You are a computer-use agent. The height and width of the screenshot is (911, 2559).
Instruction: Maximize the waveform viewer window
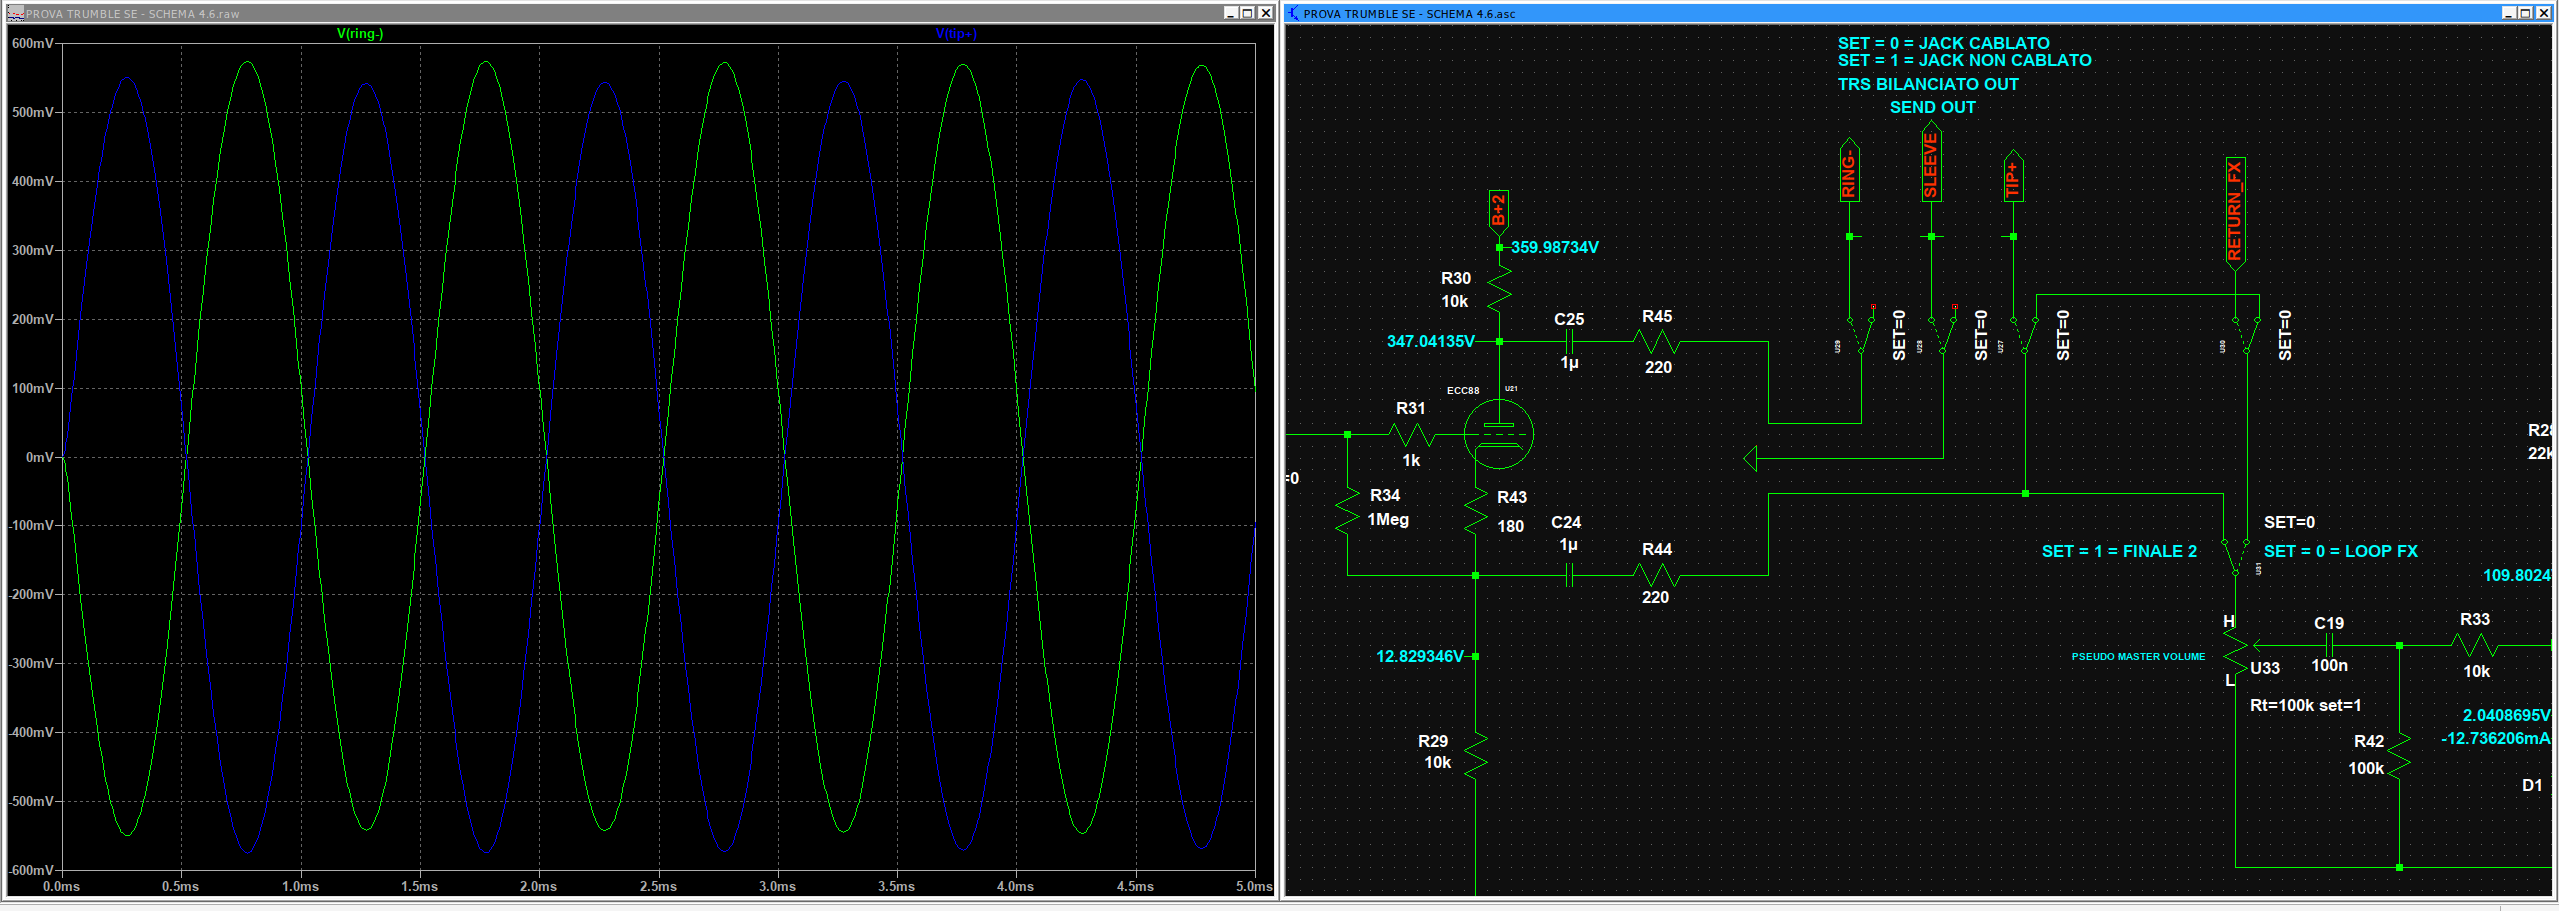[x=1247, y=13]
